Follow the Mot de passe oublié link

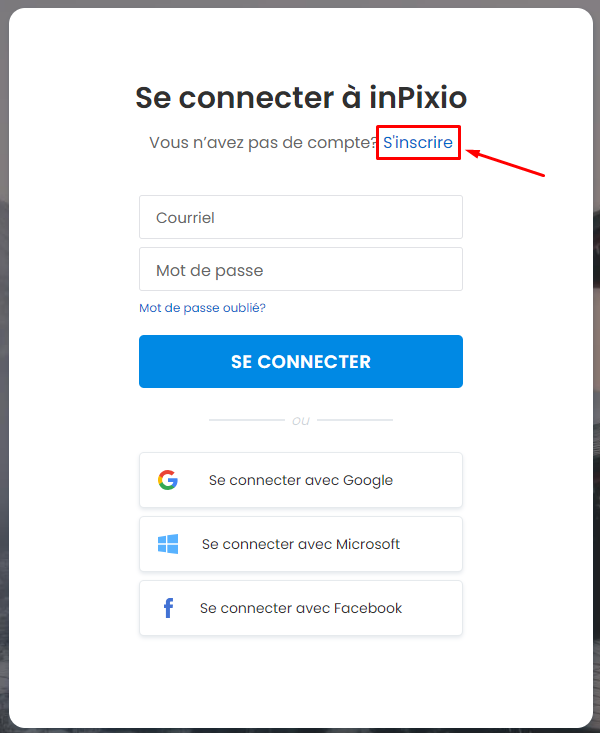(202, 308)
